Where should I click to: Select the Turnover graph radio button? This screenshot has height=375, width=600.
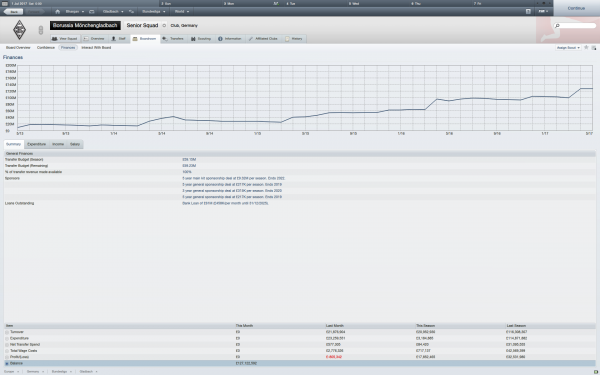[7, 332]
